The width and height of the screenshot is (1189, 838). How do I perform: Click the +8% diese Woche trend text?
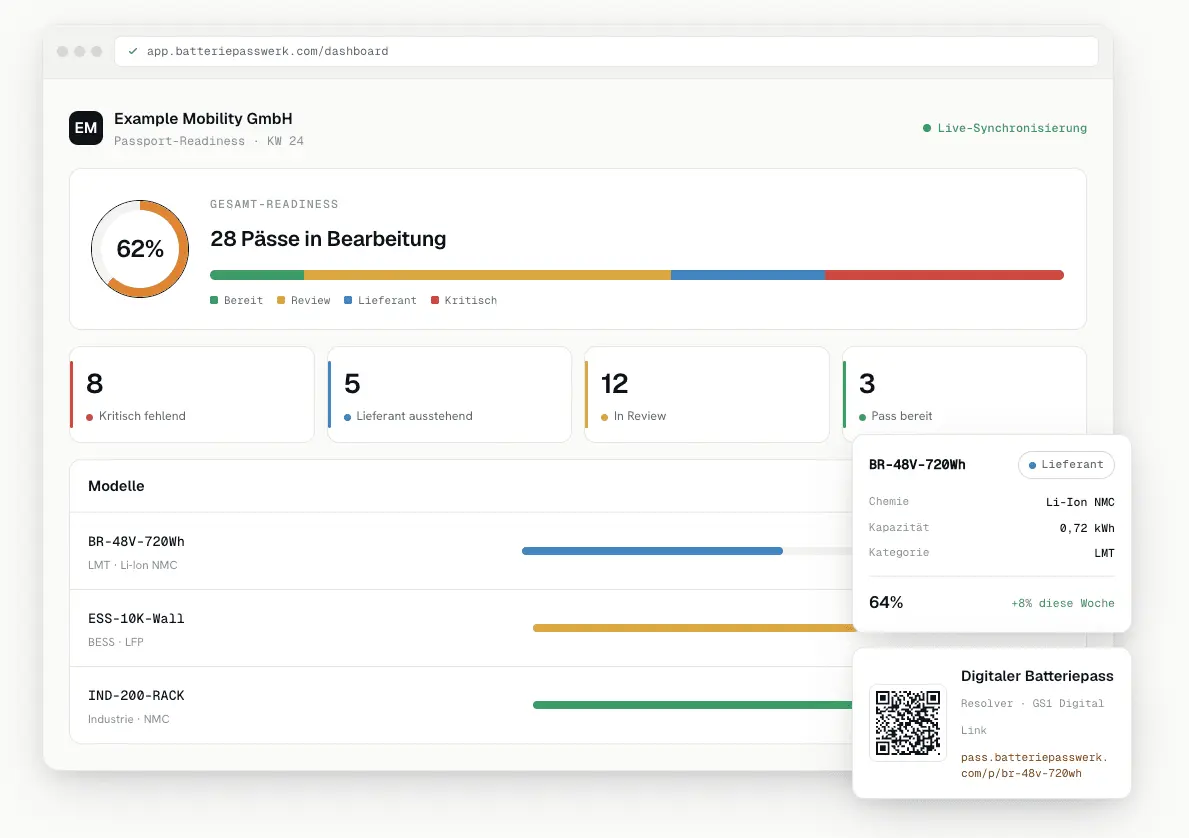pos(1062,604)
